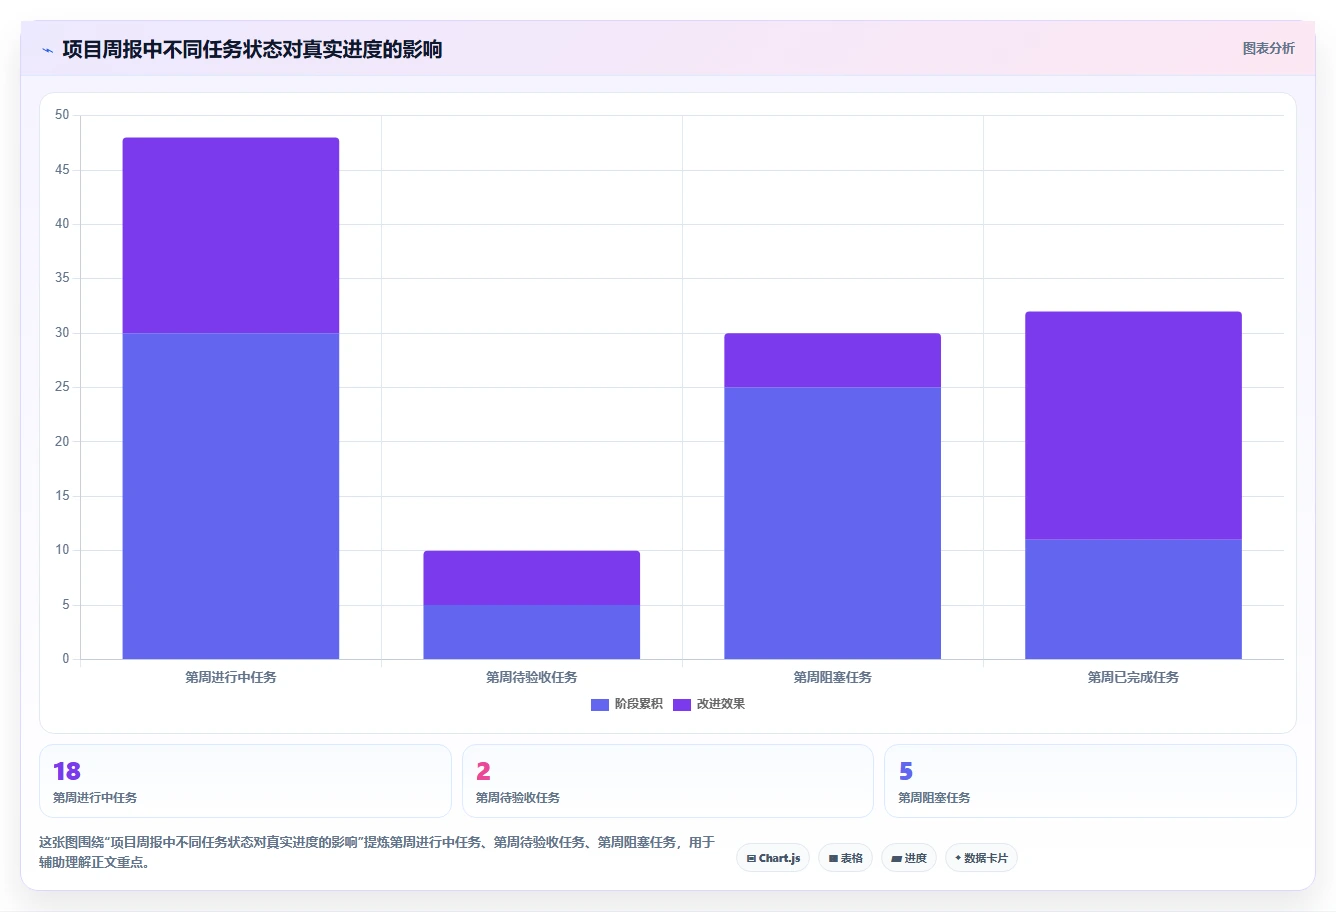Toggle the 改进效果 legend entry
1336x912 pixels.
tap(709, 704)
